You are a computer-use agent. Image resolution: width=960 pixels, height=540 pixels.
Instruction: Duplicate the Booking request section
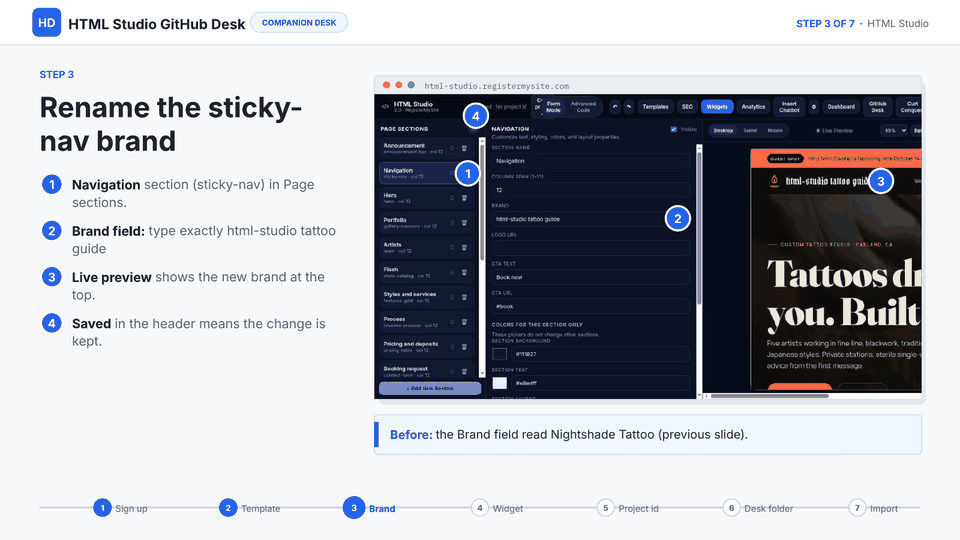[452, 372]
